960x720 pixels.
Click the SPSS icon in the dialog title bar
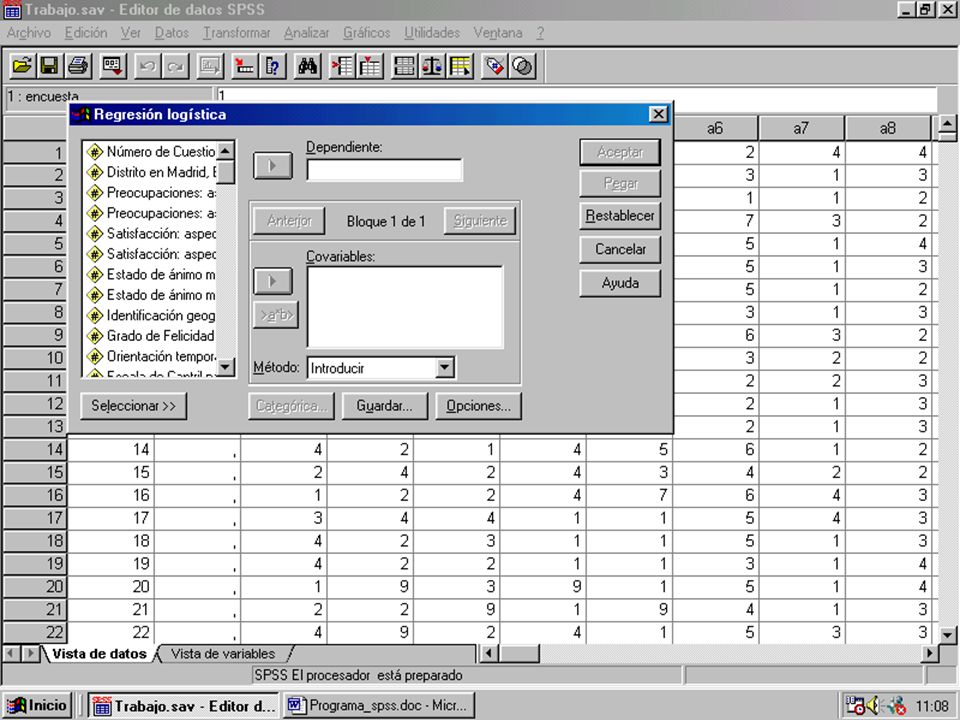pos(81,114)
